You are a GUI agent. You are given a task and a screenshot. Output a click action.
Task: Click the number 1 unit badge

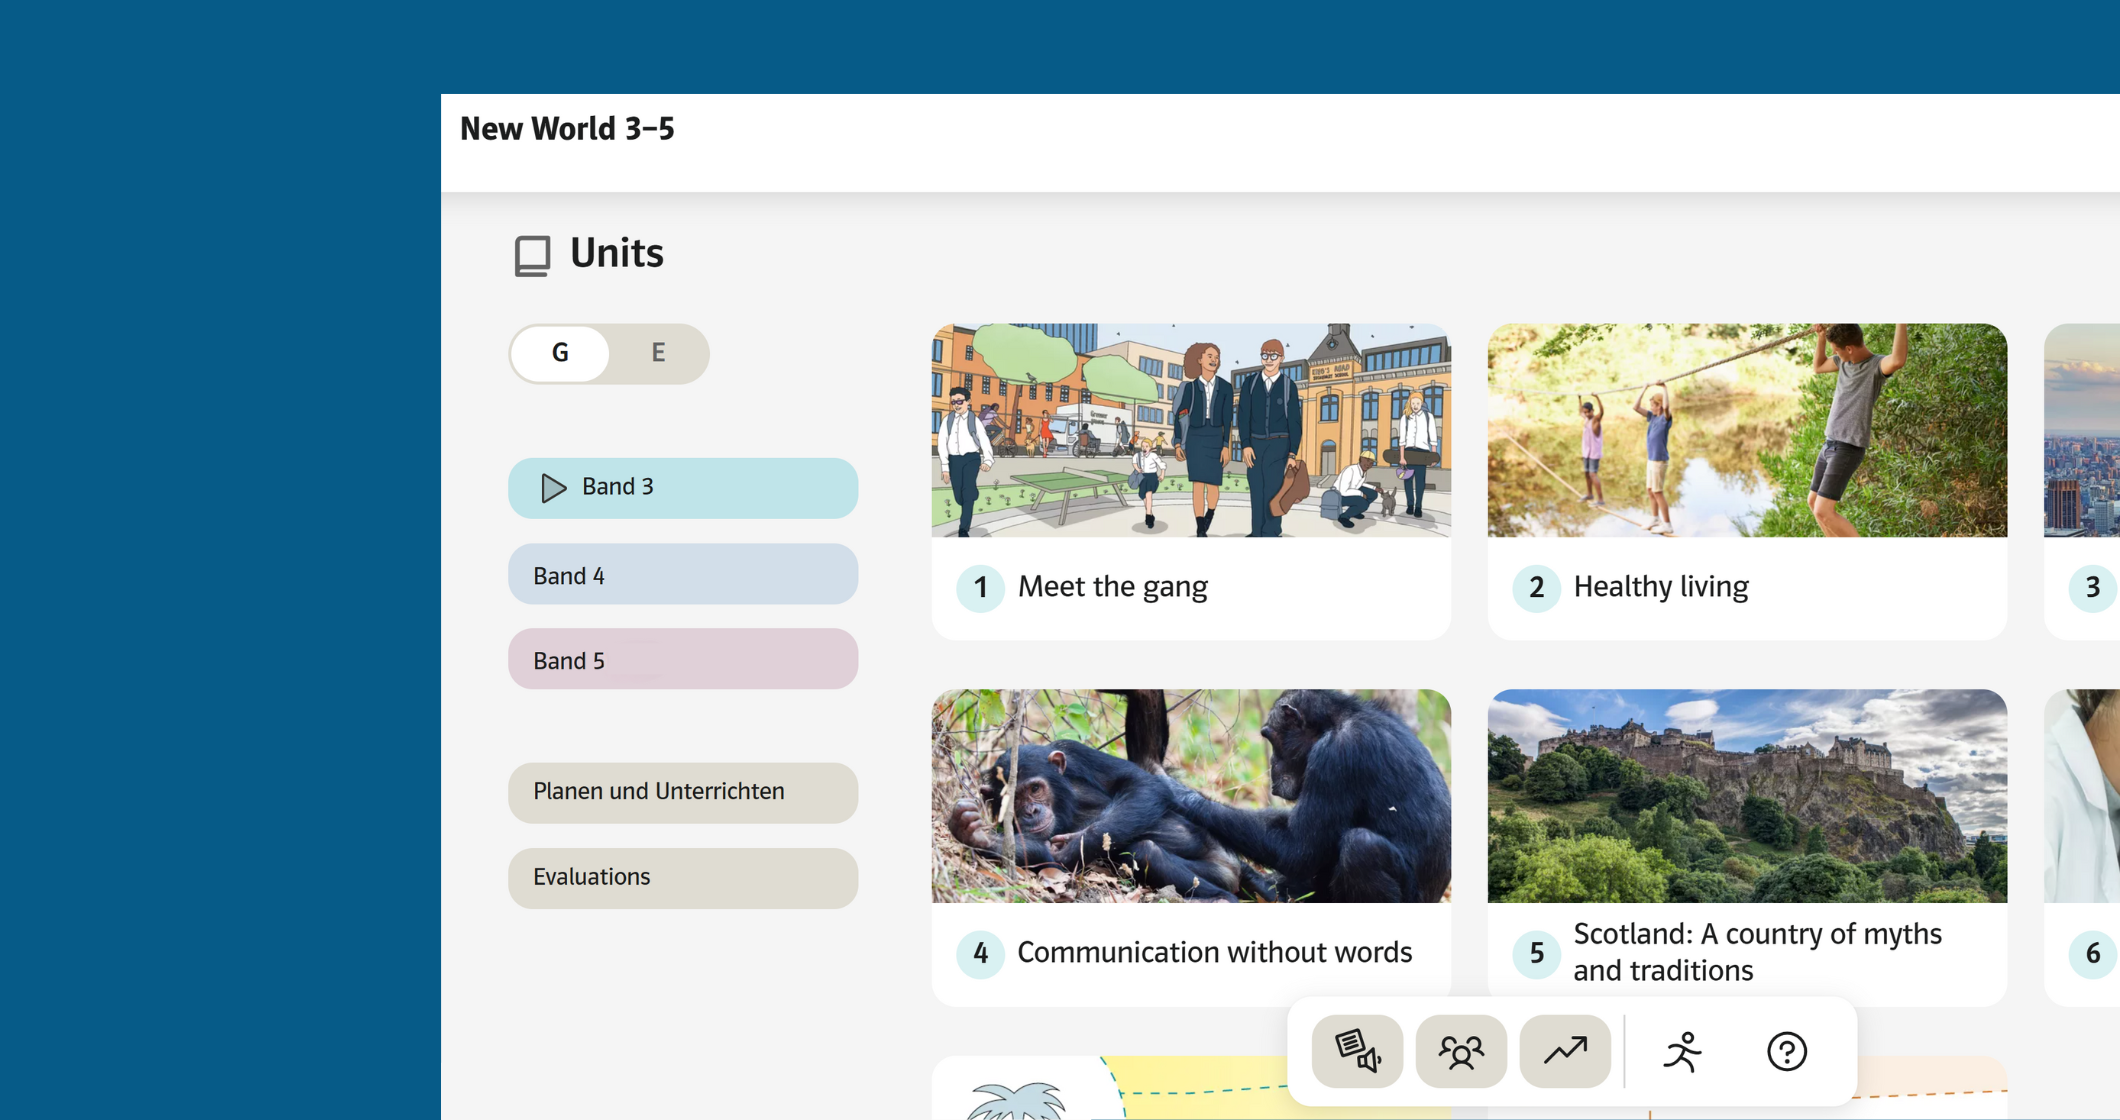[x=980, y=587]
